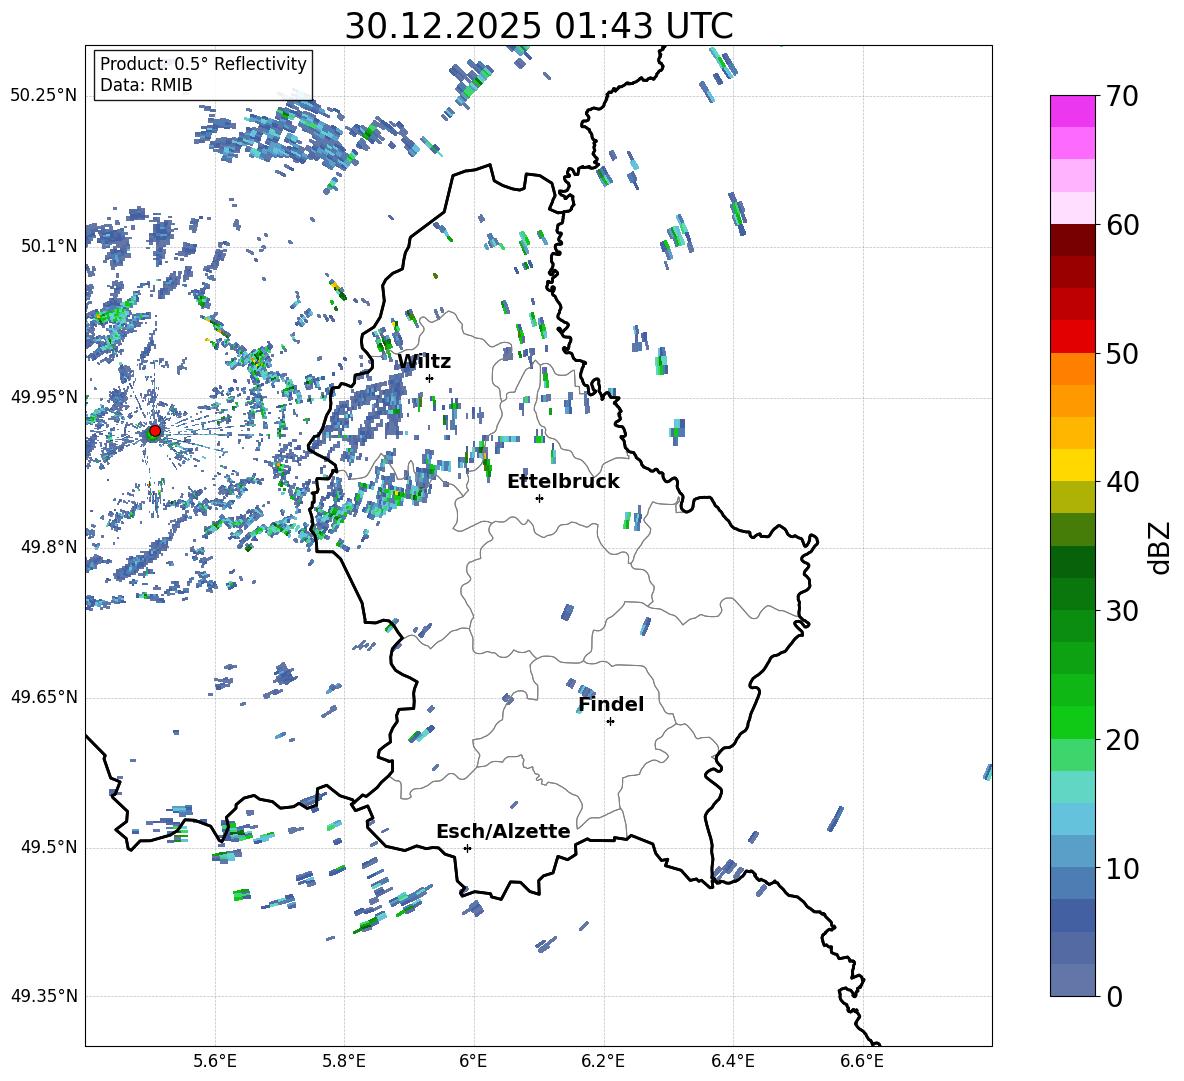
Task: Click the 49.8°N latitude label
Action: [x=49, y=547]
